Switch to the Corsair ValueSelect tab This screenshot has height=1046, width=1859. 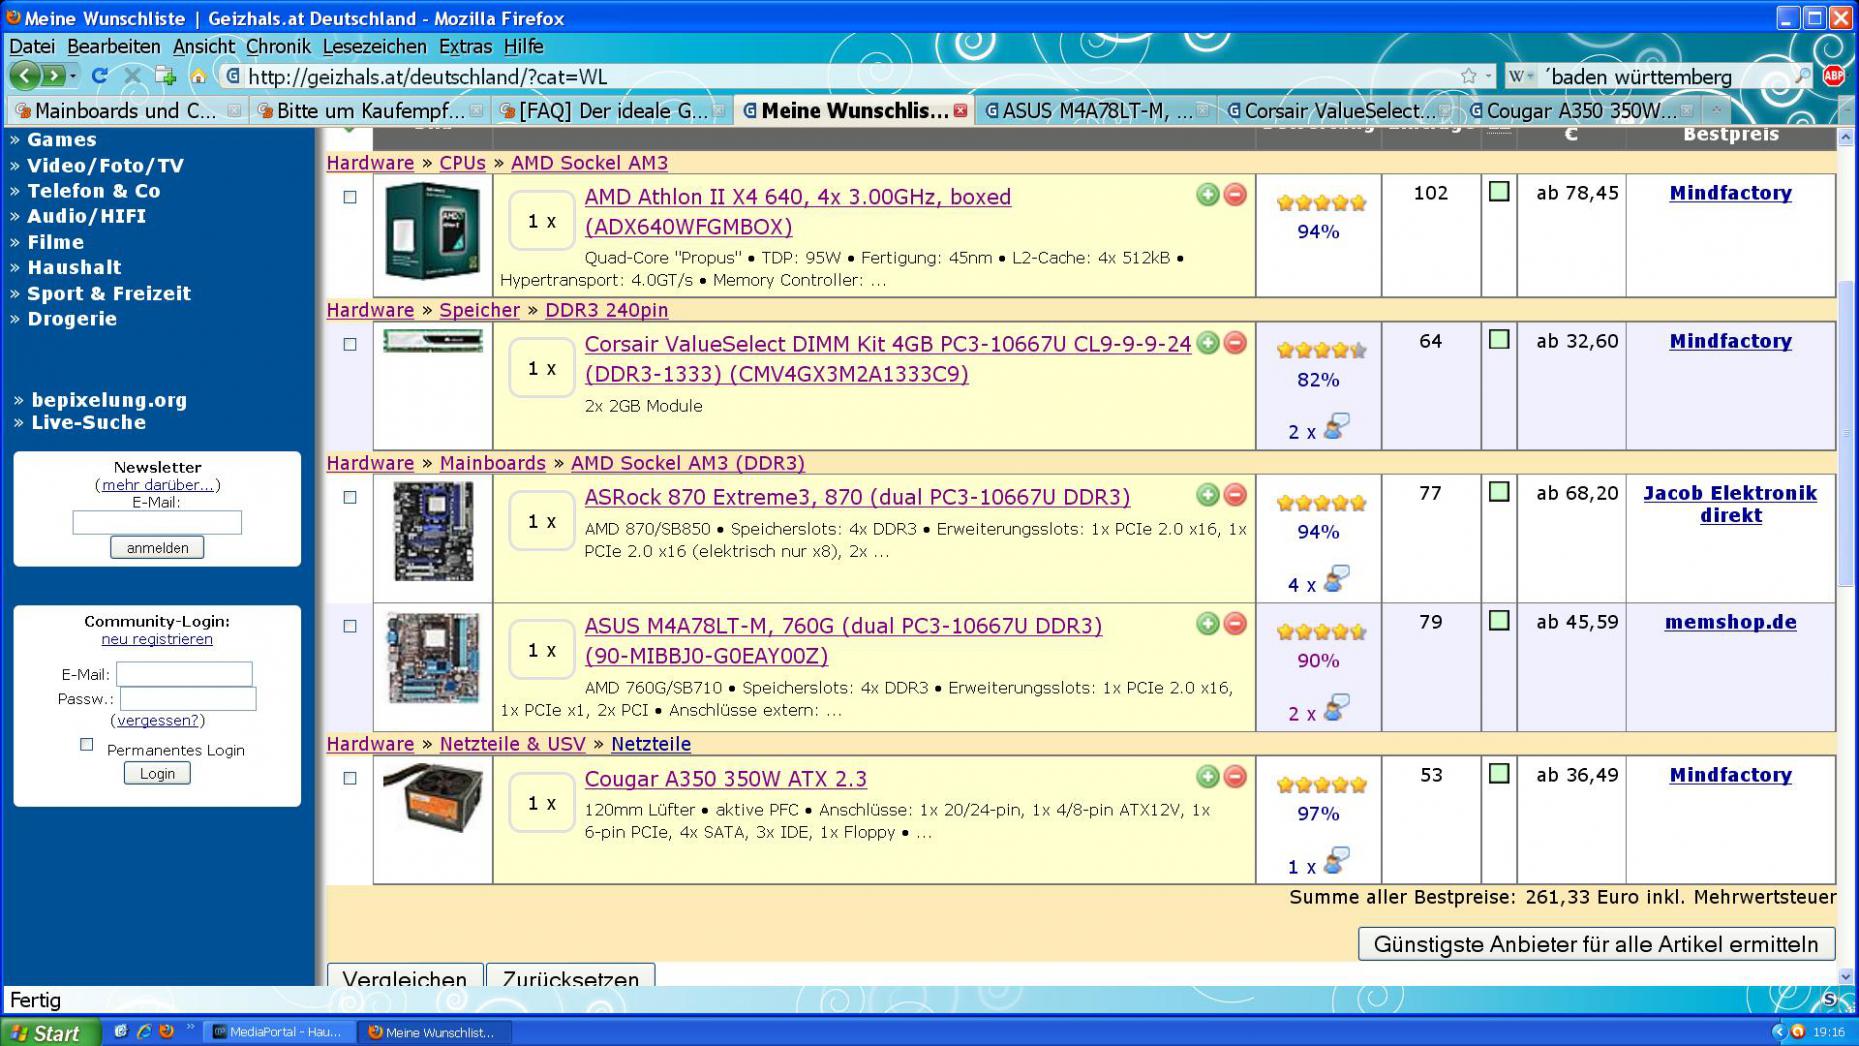[x=1338, y=110]
